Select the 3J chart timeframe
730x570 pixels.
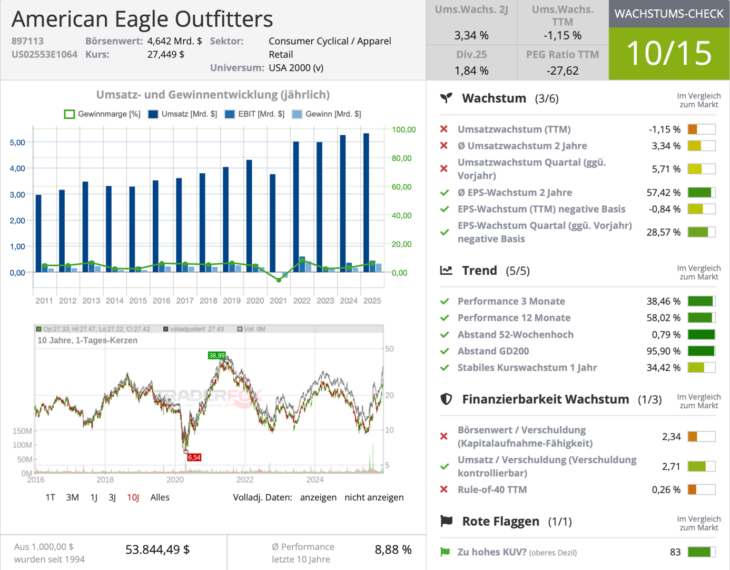pos(112,497)
